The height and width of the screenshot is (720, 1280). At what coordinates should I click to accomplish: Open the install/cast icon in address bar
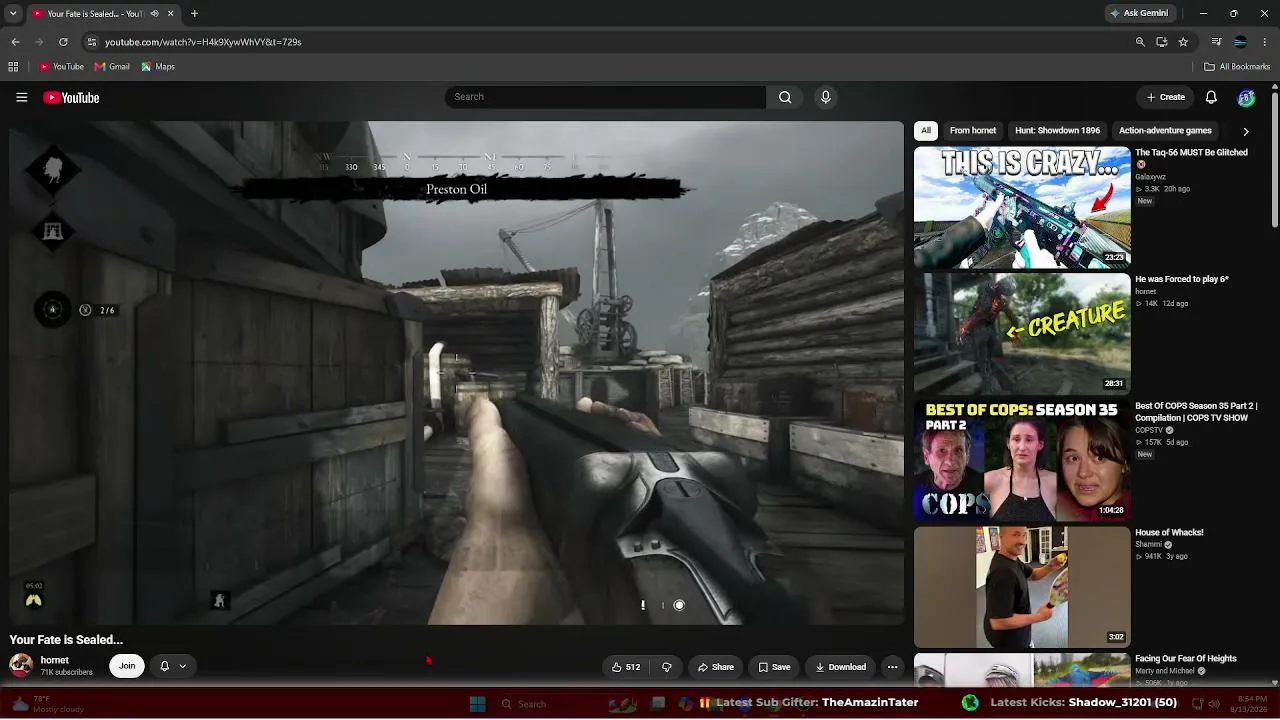tap(1162, 42)
